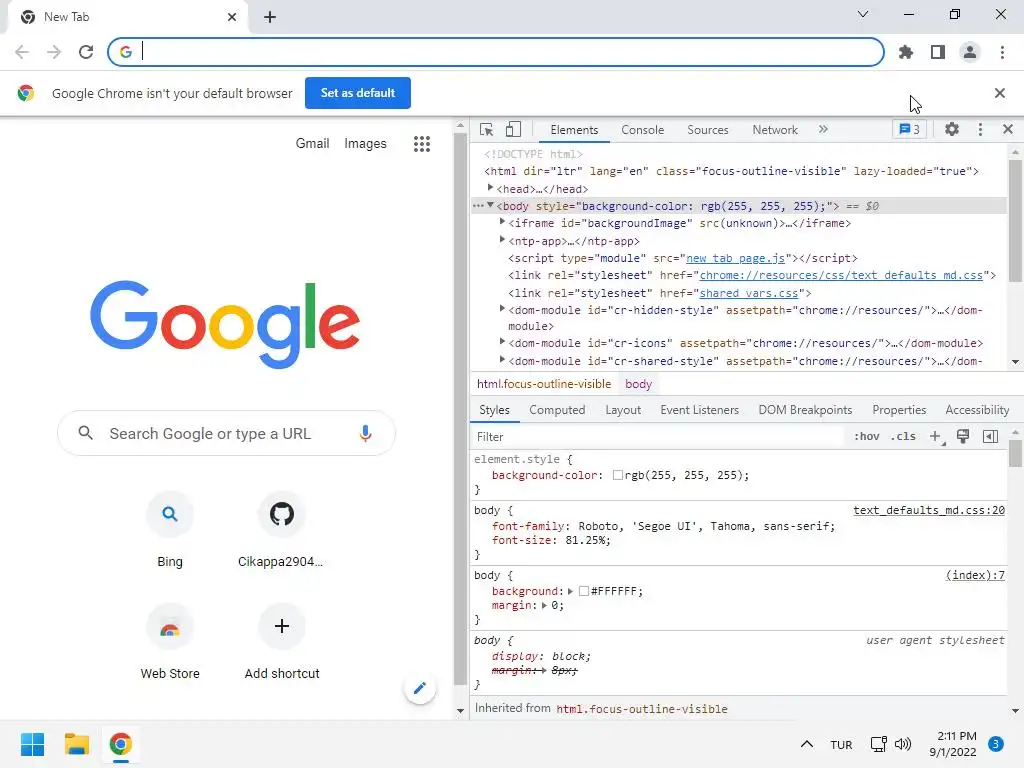
Task: Add a new style rule with the plus icon
Action: click(x=936, y=436)
